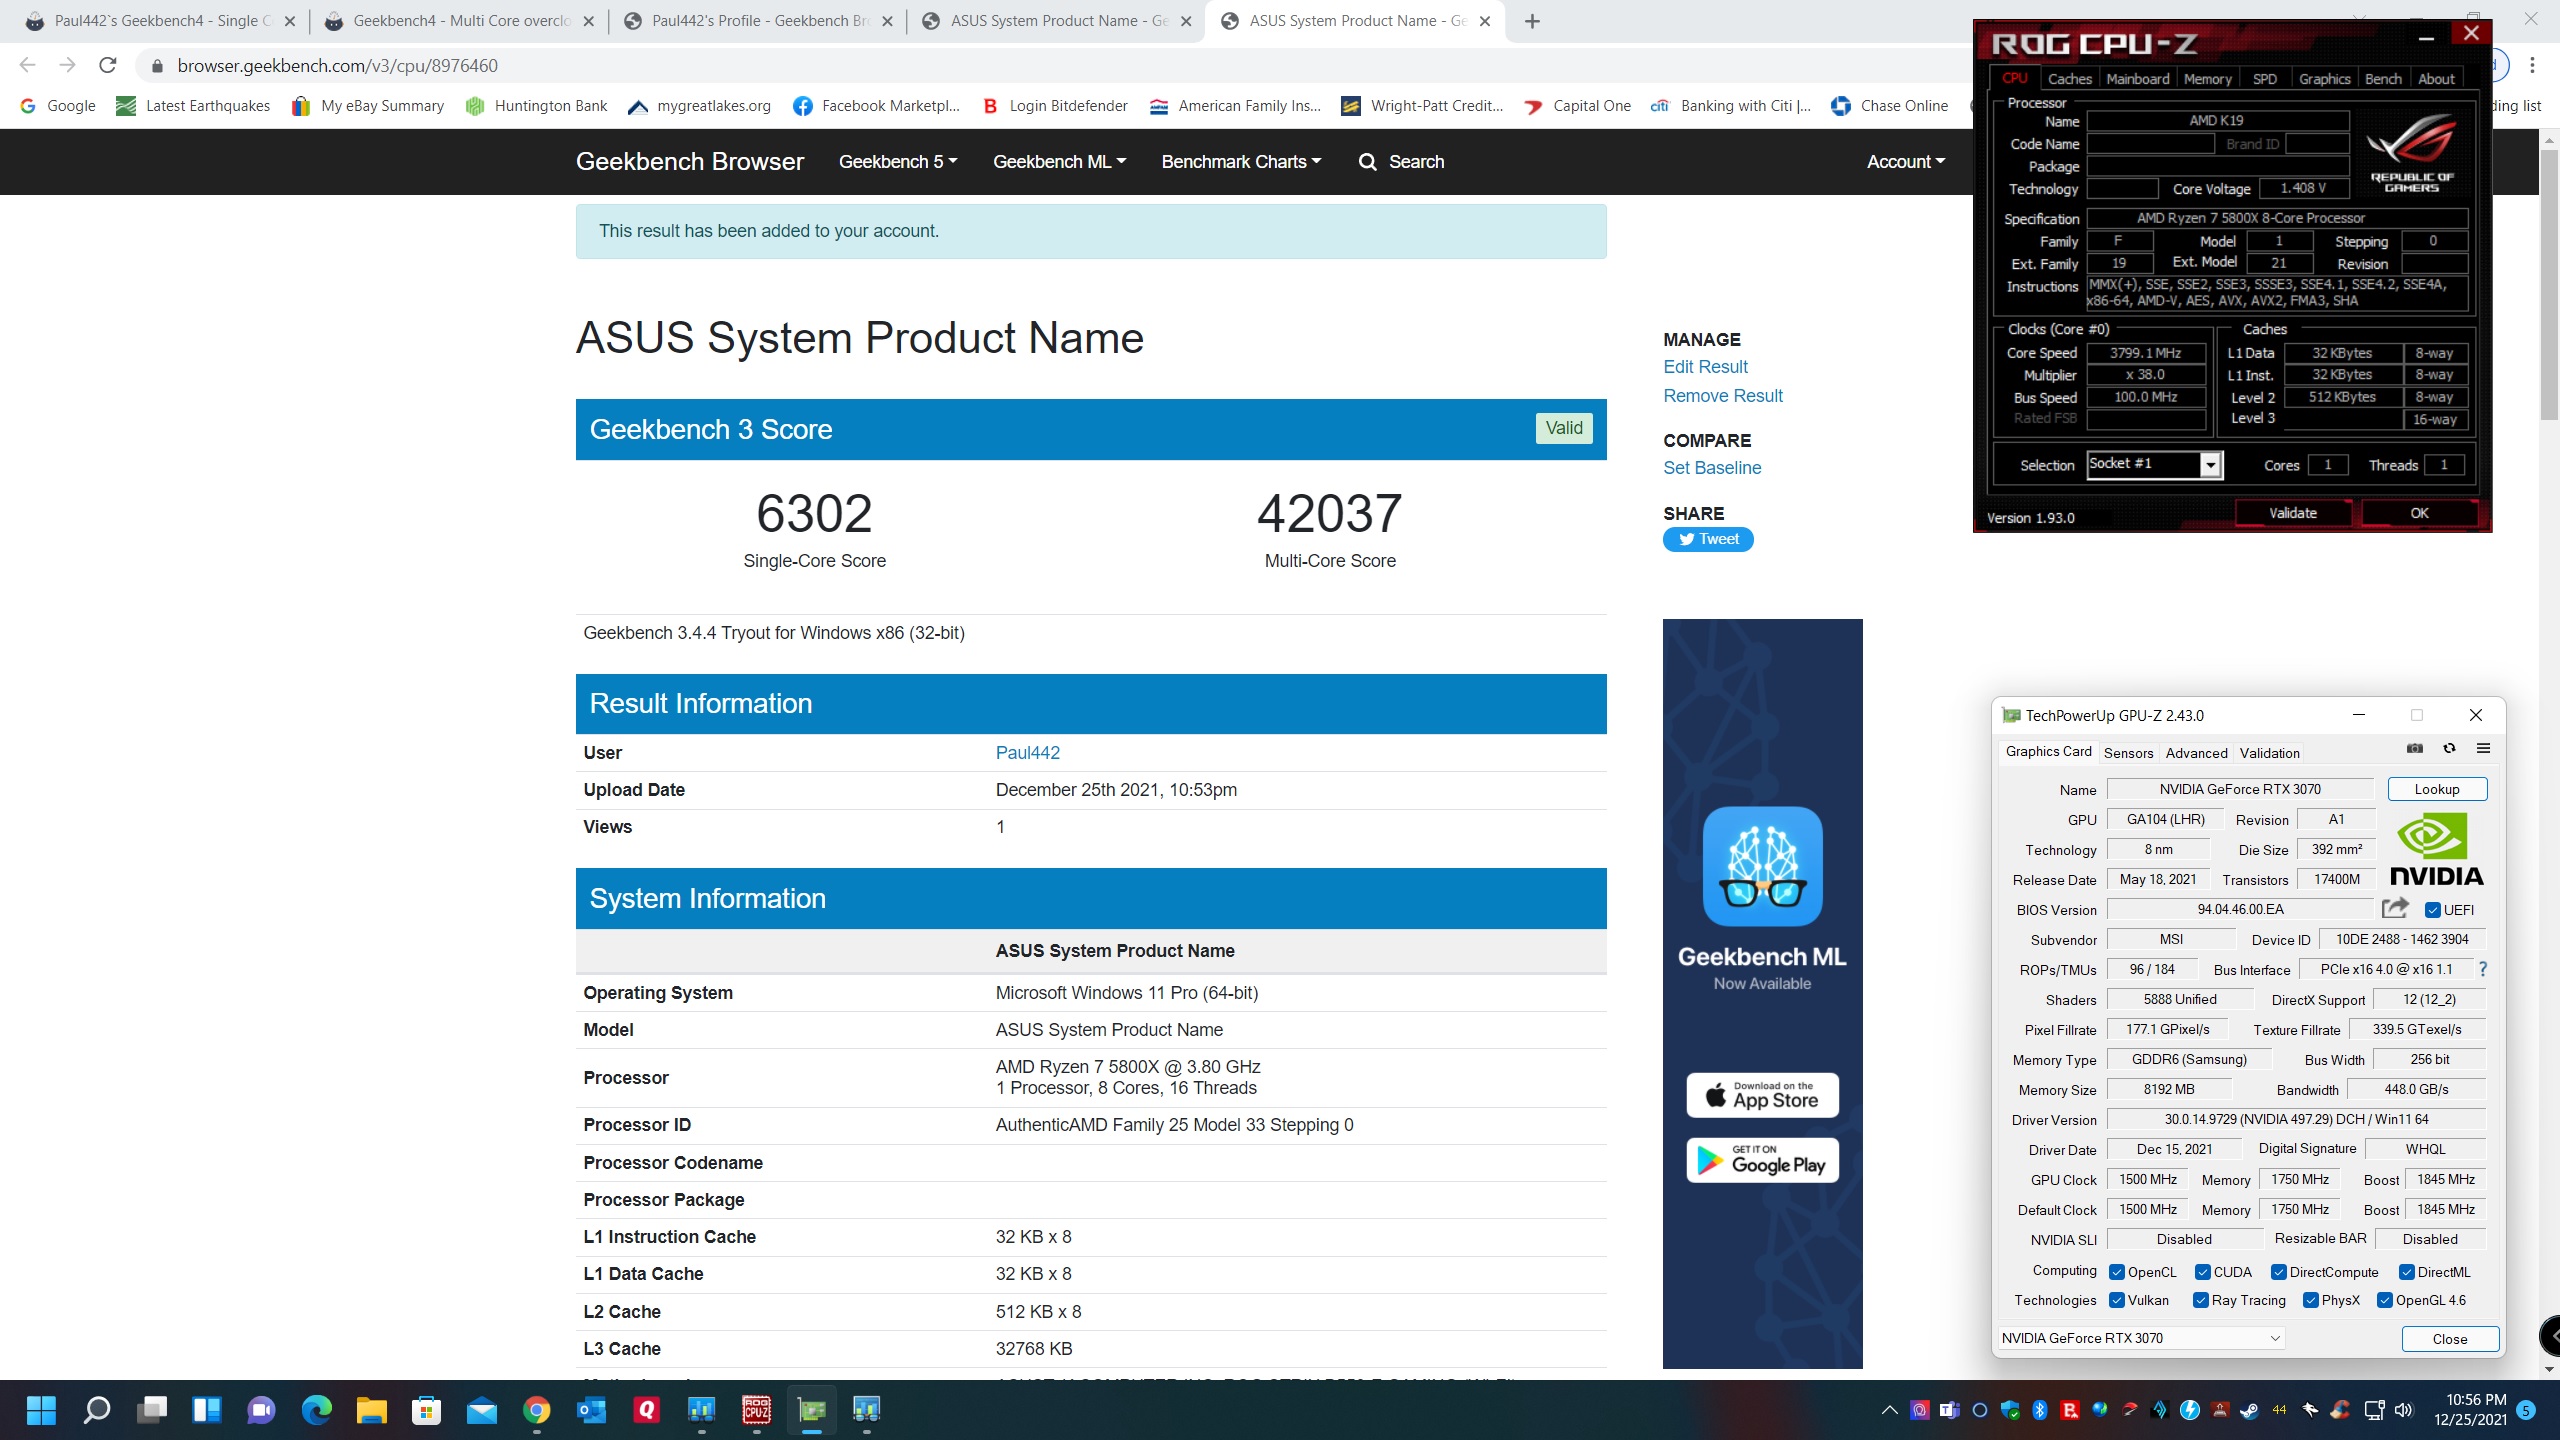2560x1440 pixels.
Task: Open the SPD tab in CPU-Z
Action: click(2264, 79)
